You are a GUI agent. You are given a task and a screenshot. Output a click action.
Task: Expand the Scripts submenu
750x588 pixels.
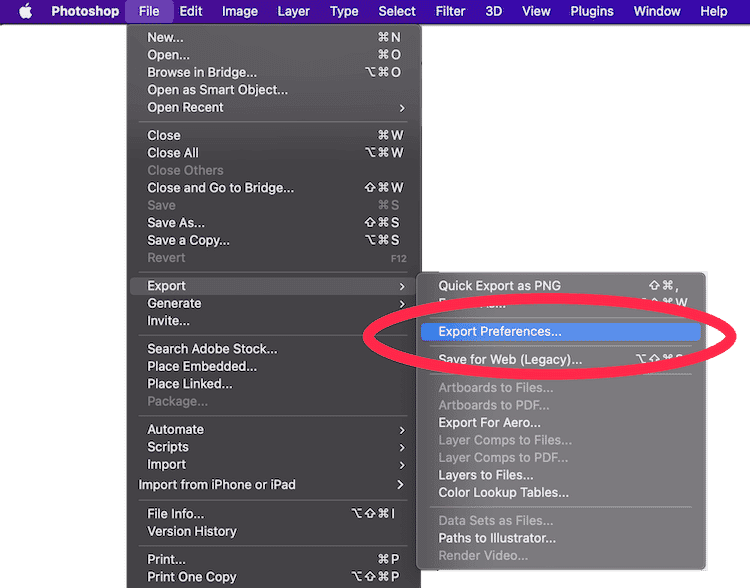(168, 447)
